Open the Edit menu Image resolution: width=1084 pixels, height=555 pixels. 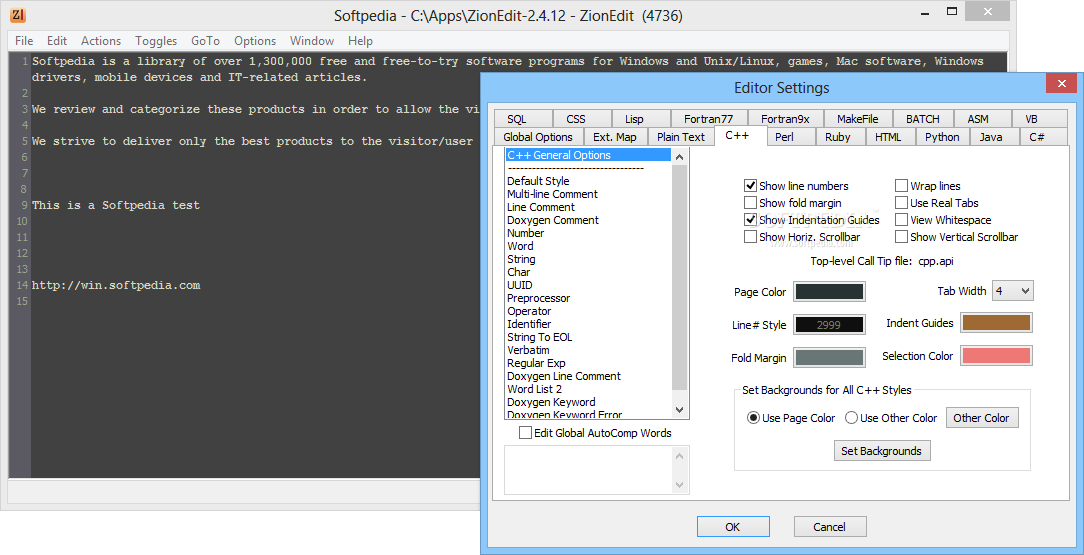pos(57,41)
